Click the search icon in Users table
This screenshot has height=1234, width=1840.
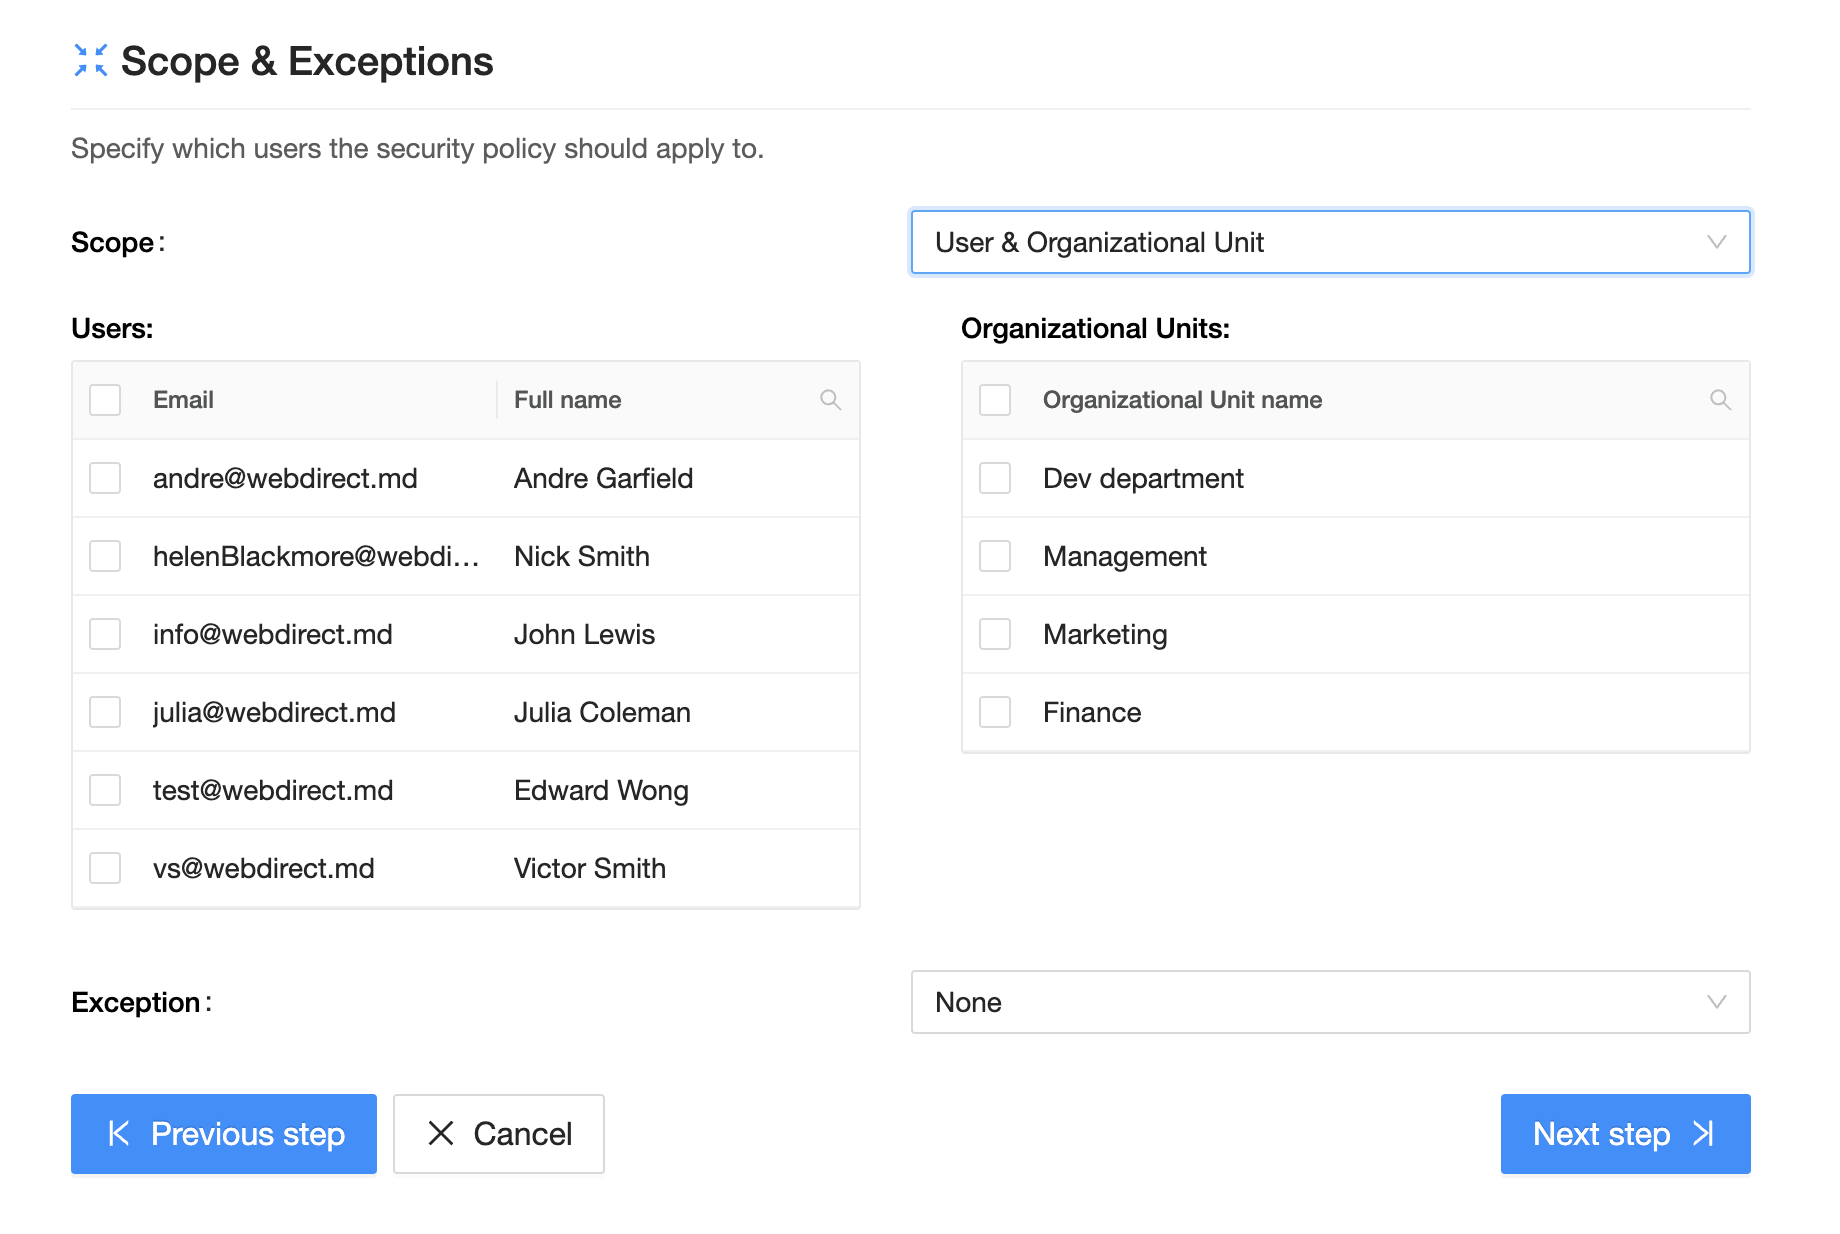coord(830,400)
